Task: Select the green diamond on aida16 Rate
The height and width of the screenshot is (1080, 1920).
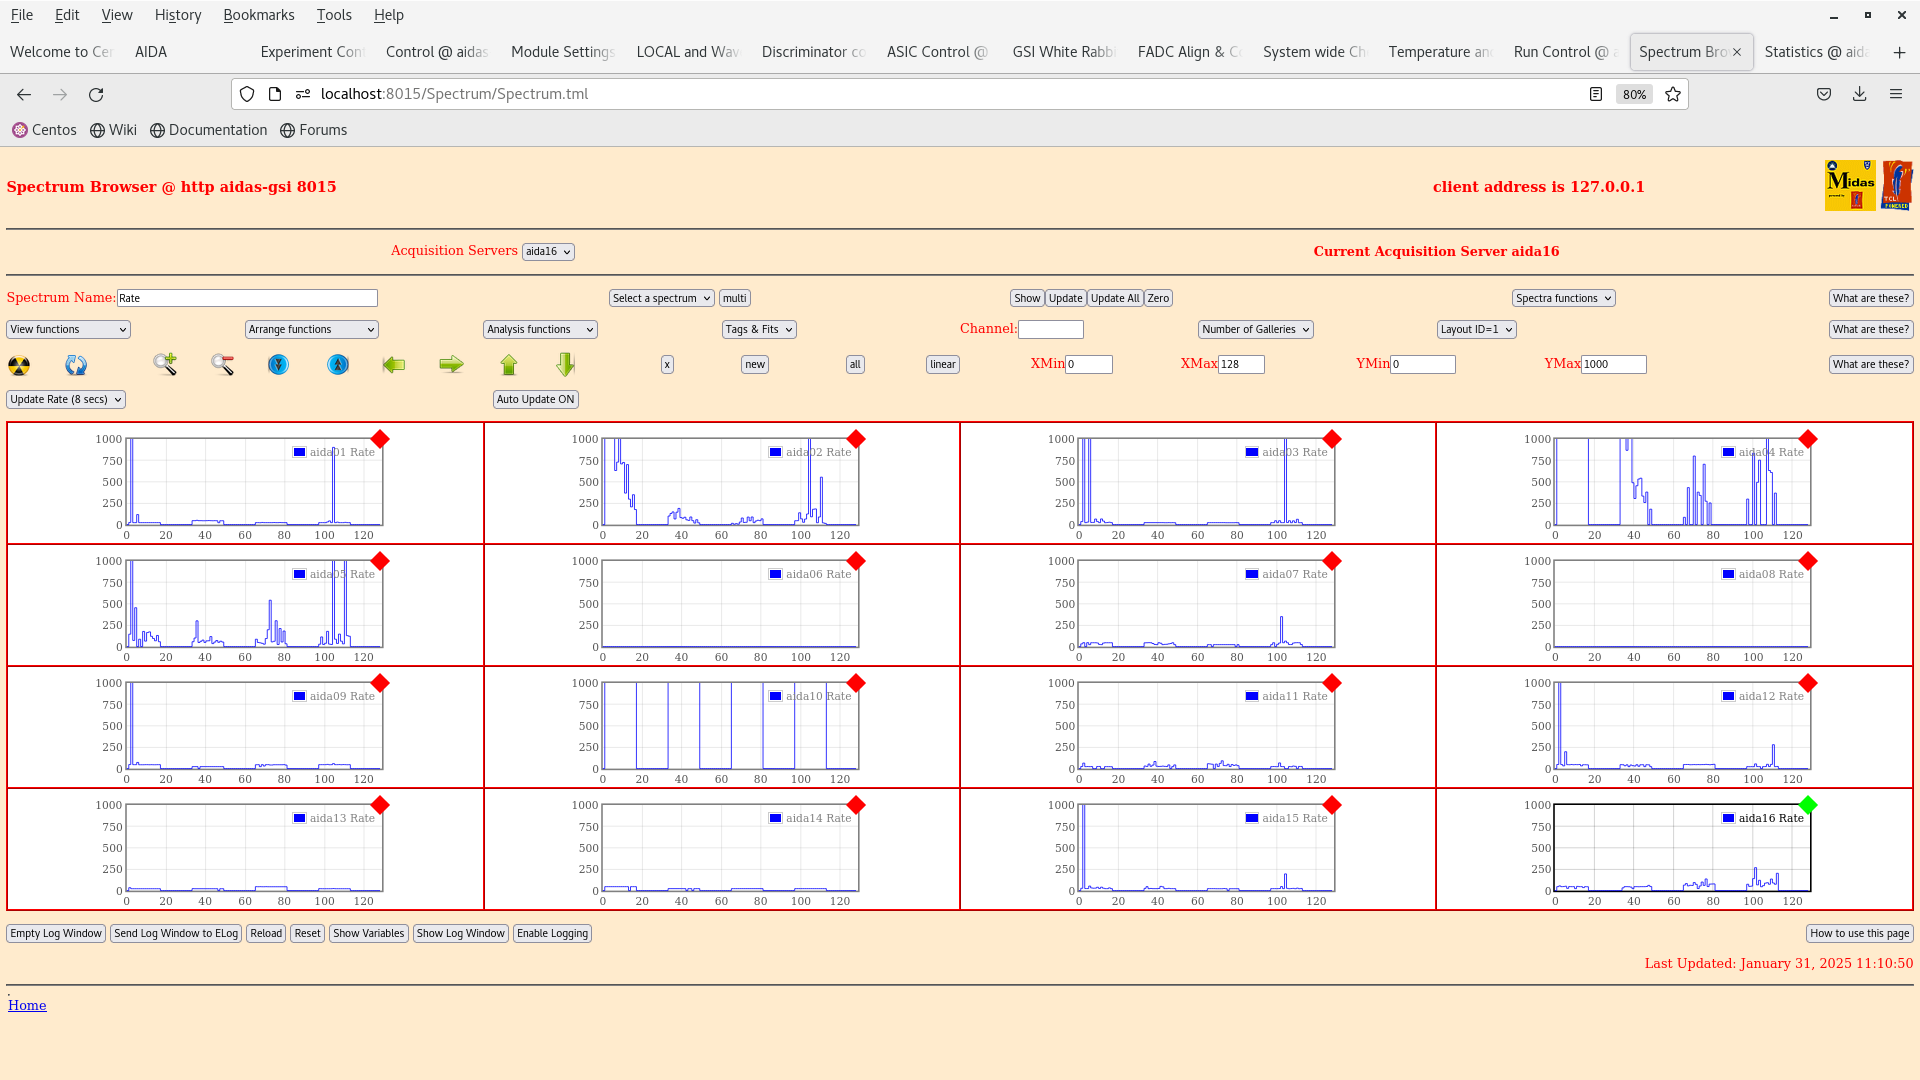Action: pos(1807,805)
